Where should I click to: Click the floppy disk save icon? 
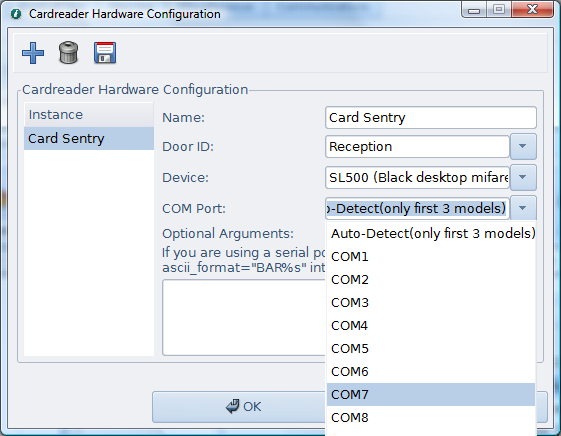105,53
